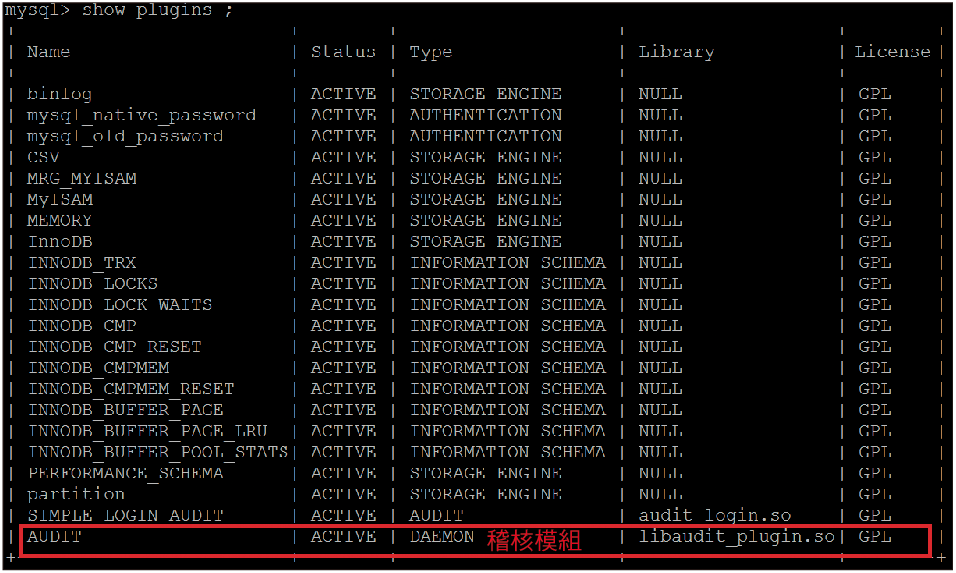Select the 'PERFORMANCE_SCHEMA' plugin name
The image size is (956, 573).
126,474
